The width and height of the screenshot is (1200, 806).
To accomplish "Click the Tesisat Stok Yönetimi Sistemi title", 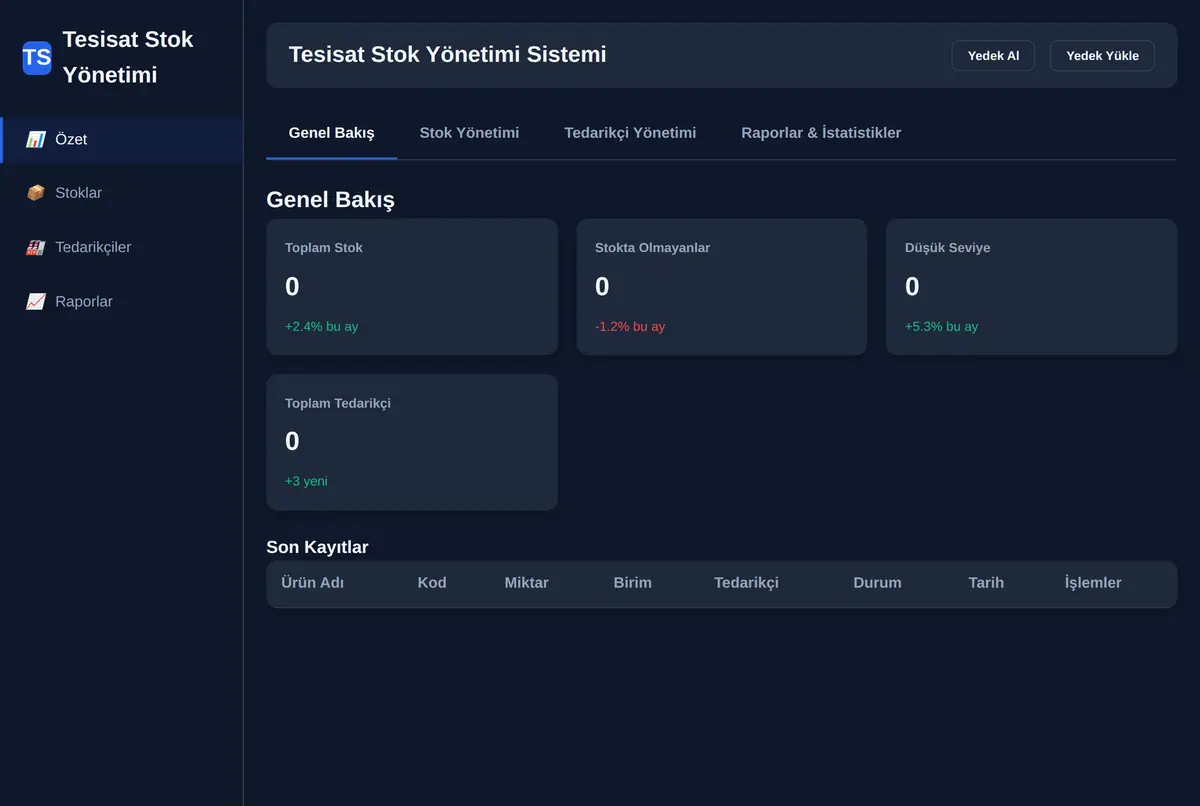I will 448,55.
